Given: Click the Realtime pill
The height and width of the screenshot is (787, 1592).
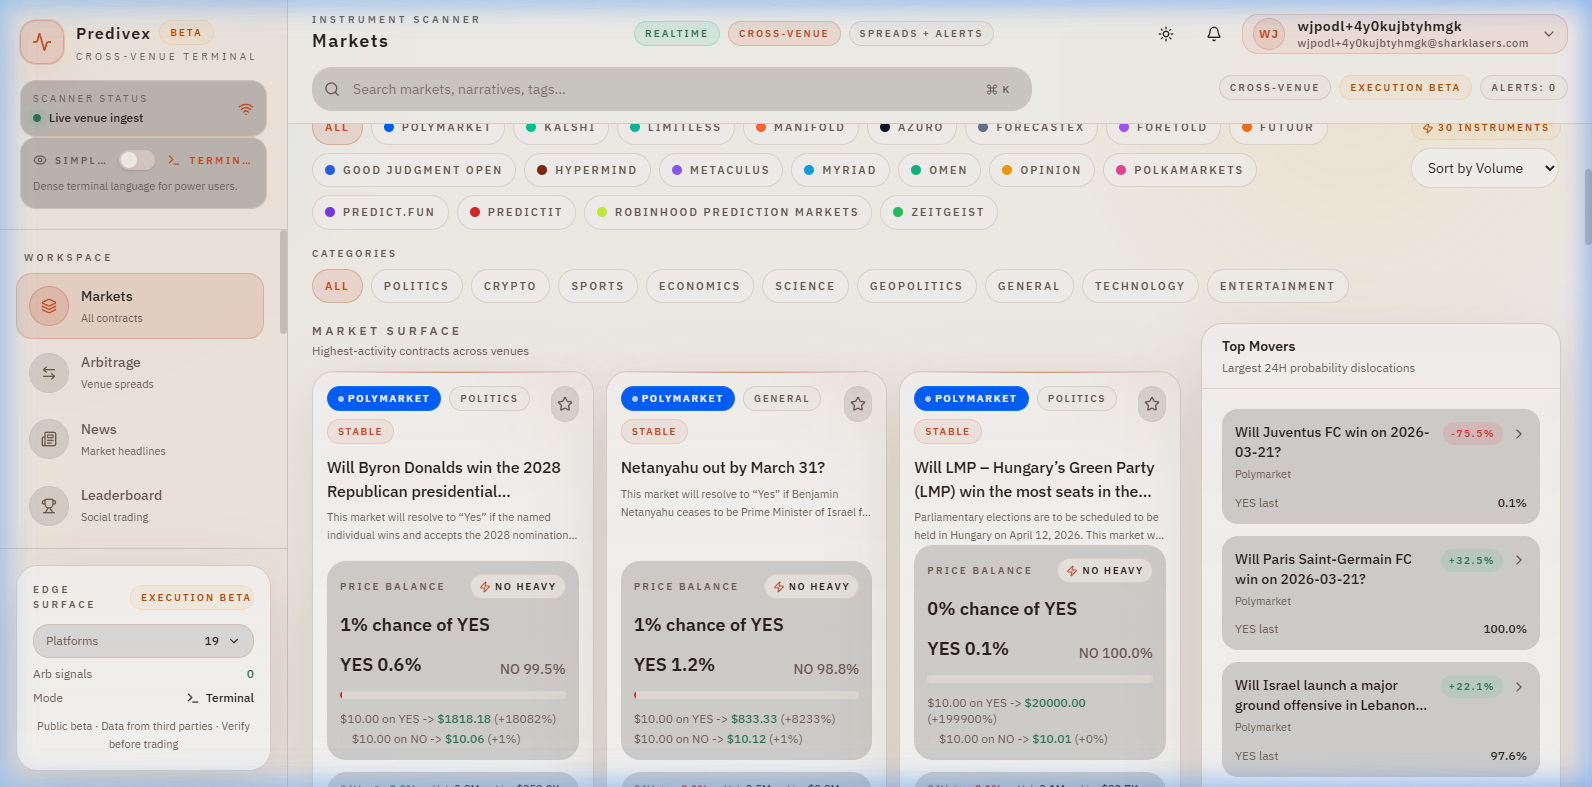Looking at the screenshot, I should (x=677, y=34).
